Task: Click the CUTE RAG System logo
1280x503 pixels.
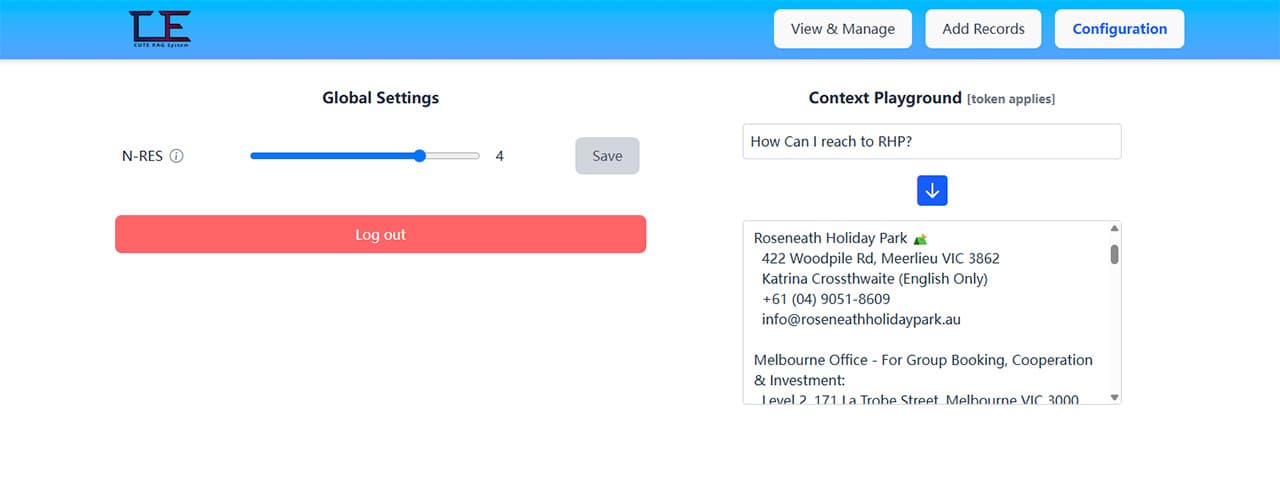Action: [160, 29]
